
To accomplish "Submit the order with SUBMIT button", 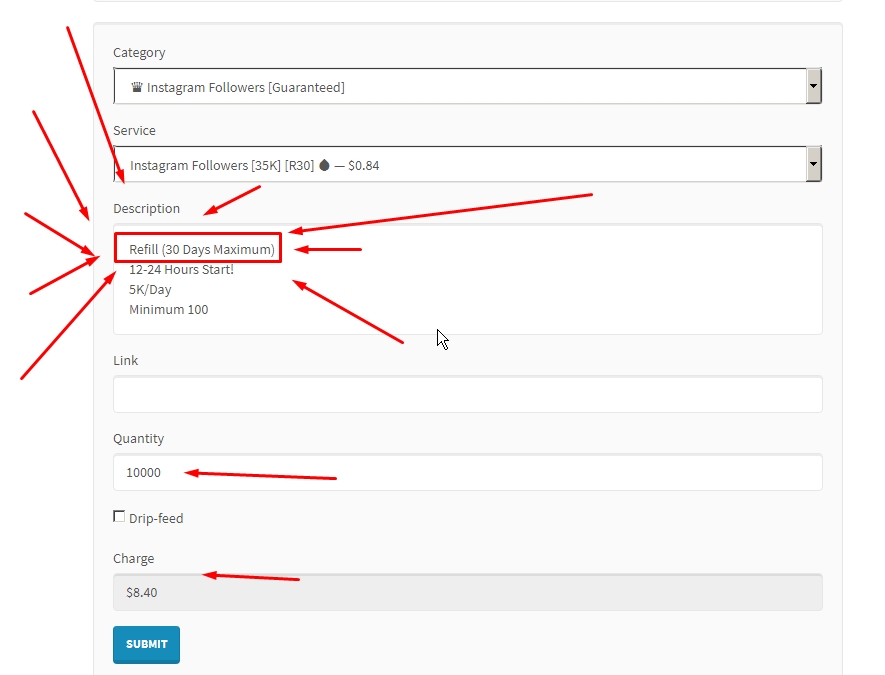I will (x=146, y=644).
